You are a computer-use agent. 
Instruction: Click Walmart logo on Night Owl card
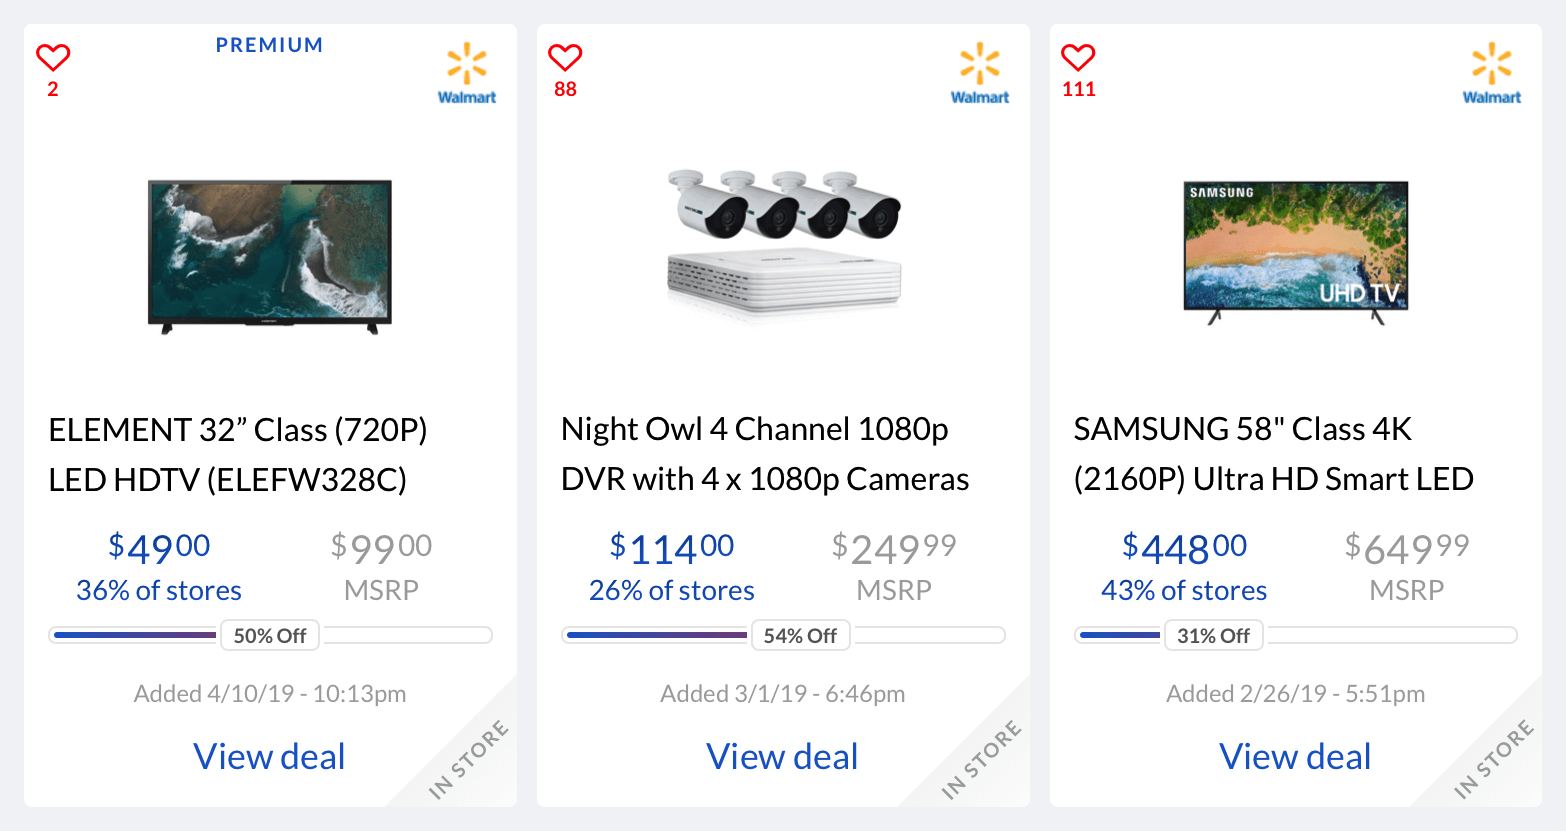coord(980,73)
